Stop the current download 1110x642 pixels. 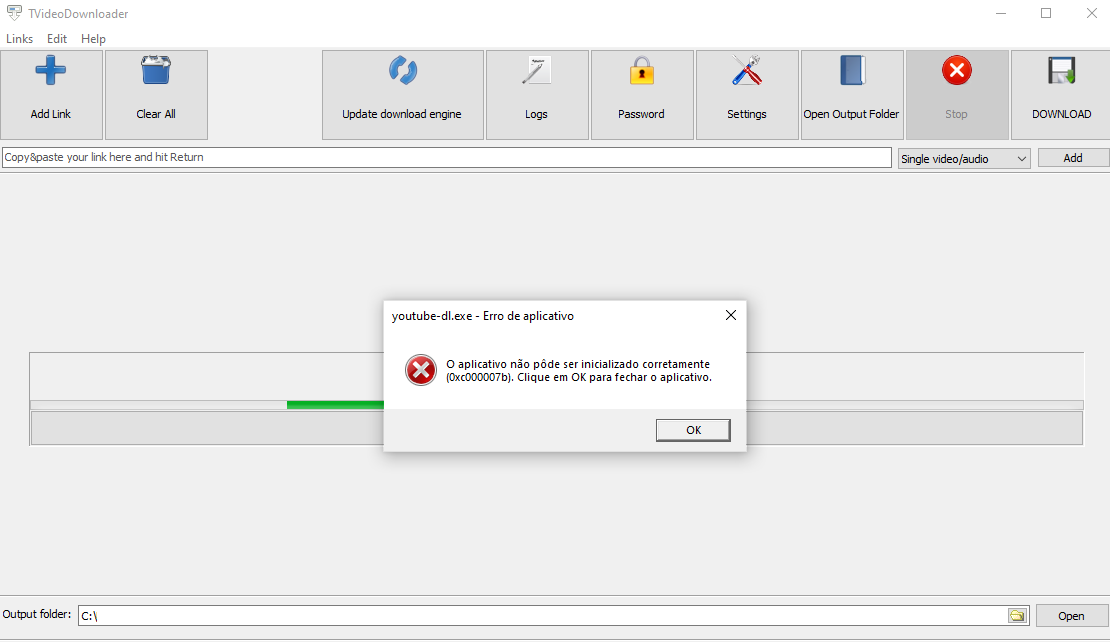point(957,95)
